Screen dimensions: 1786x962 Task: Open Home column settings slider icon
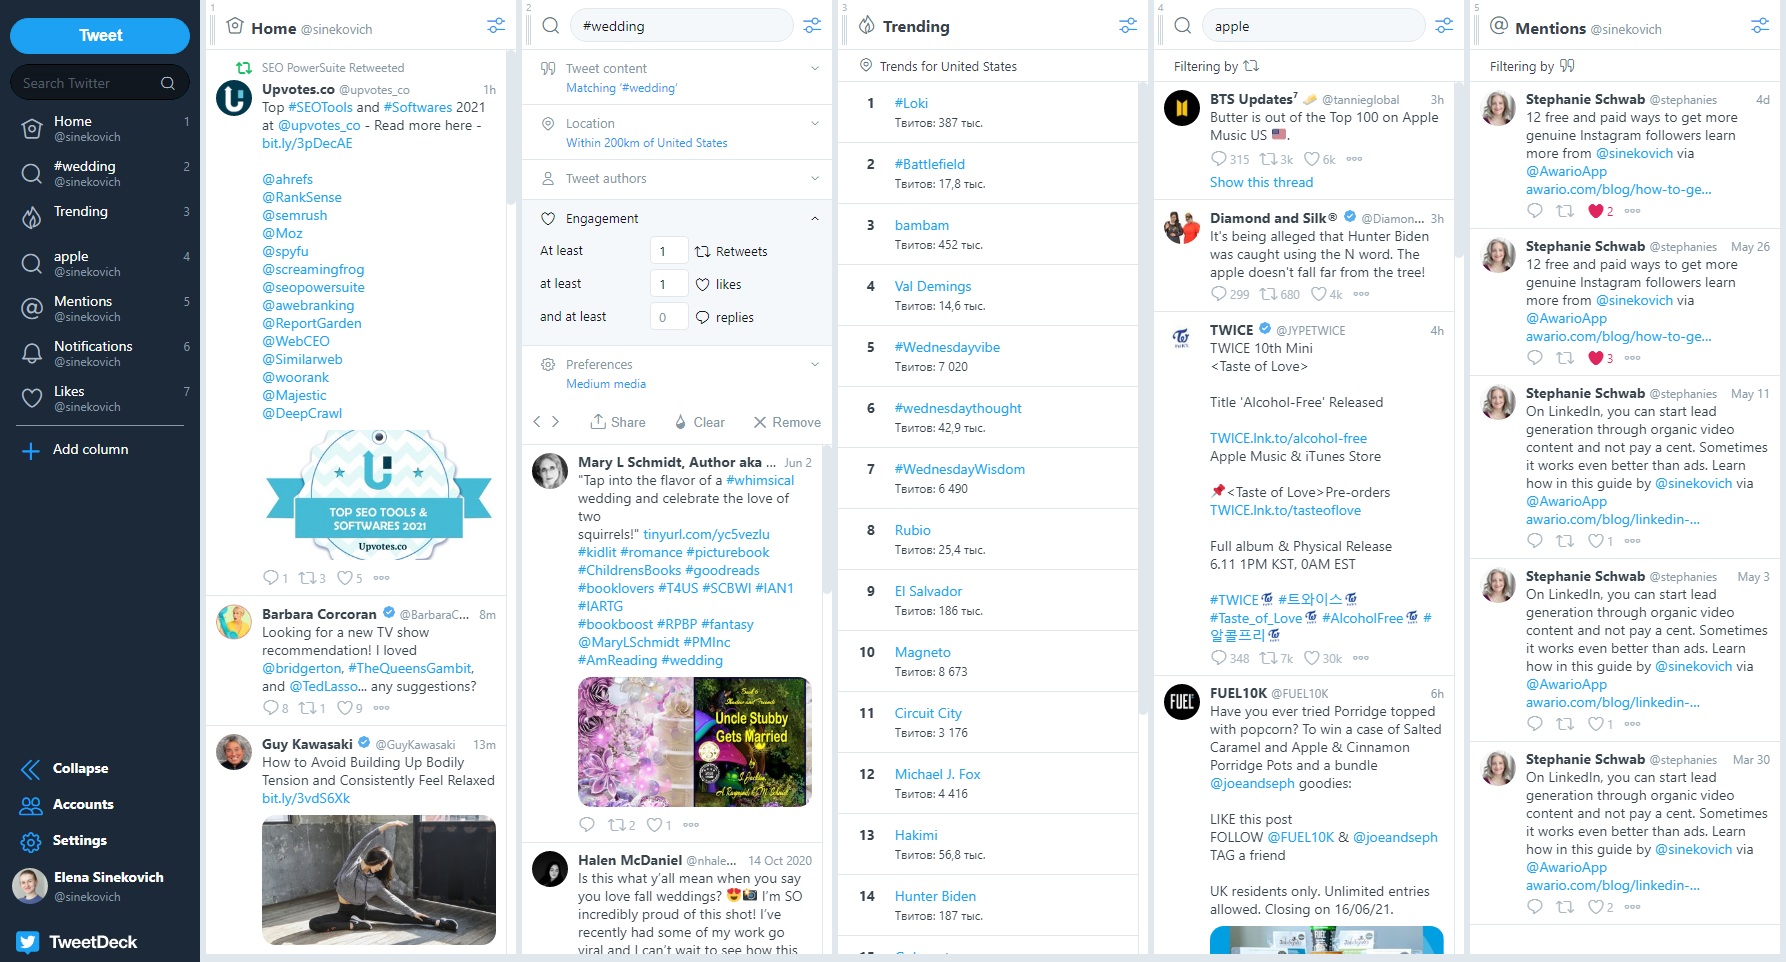(x=496, y=26)
